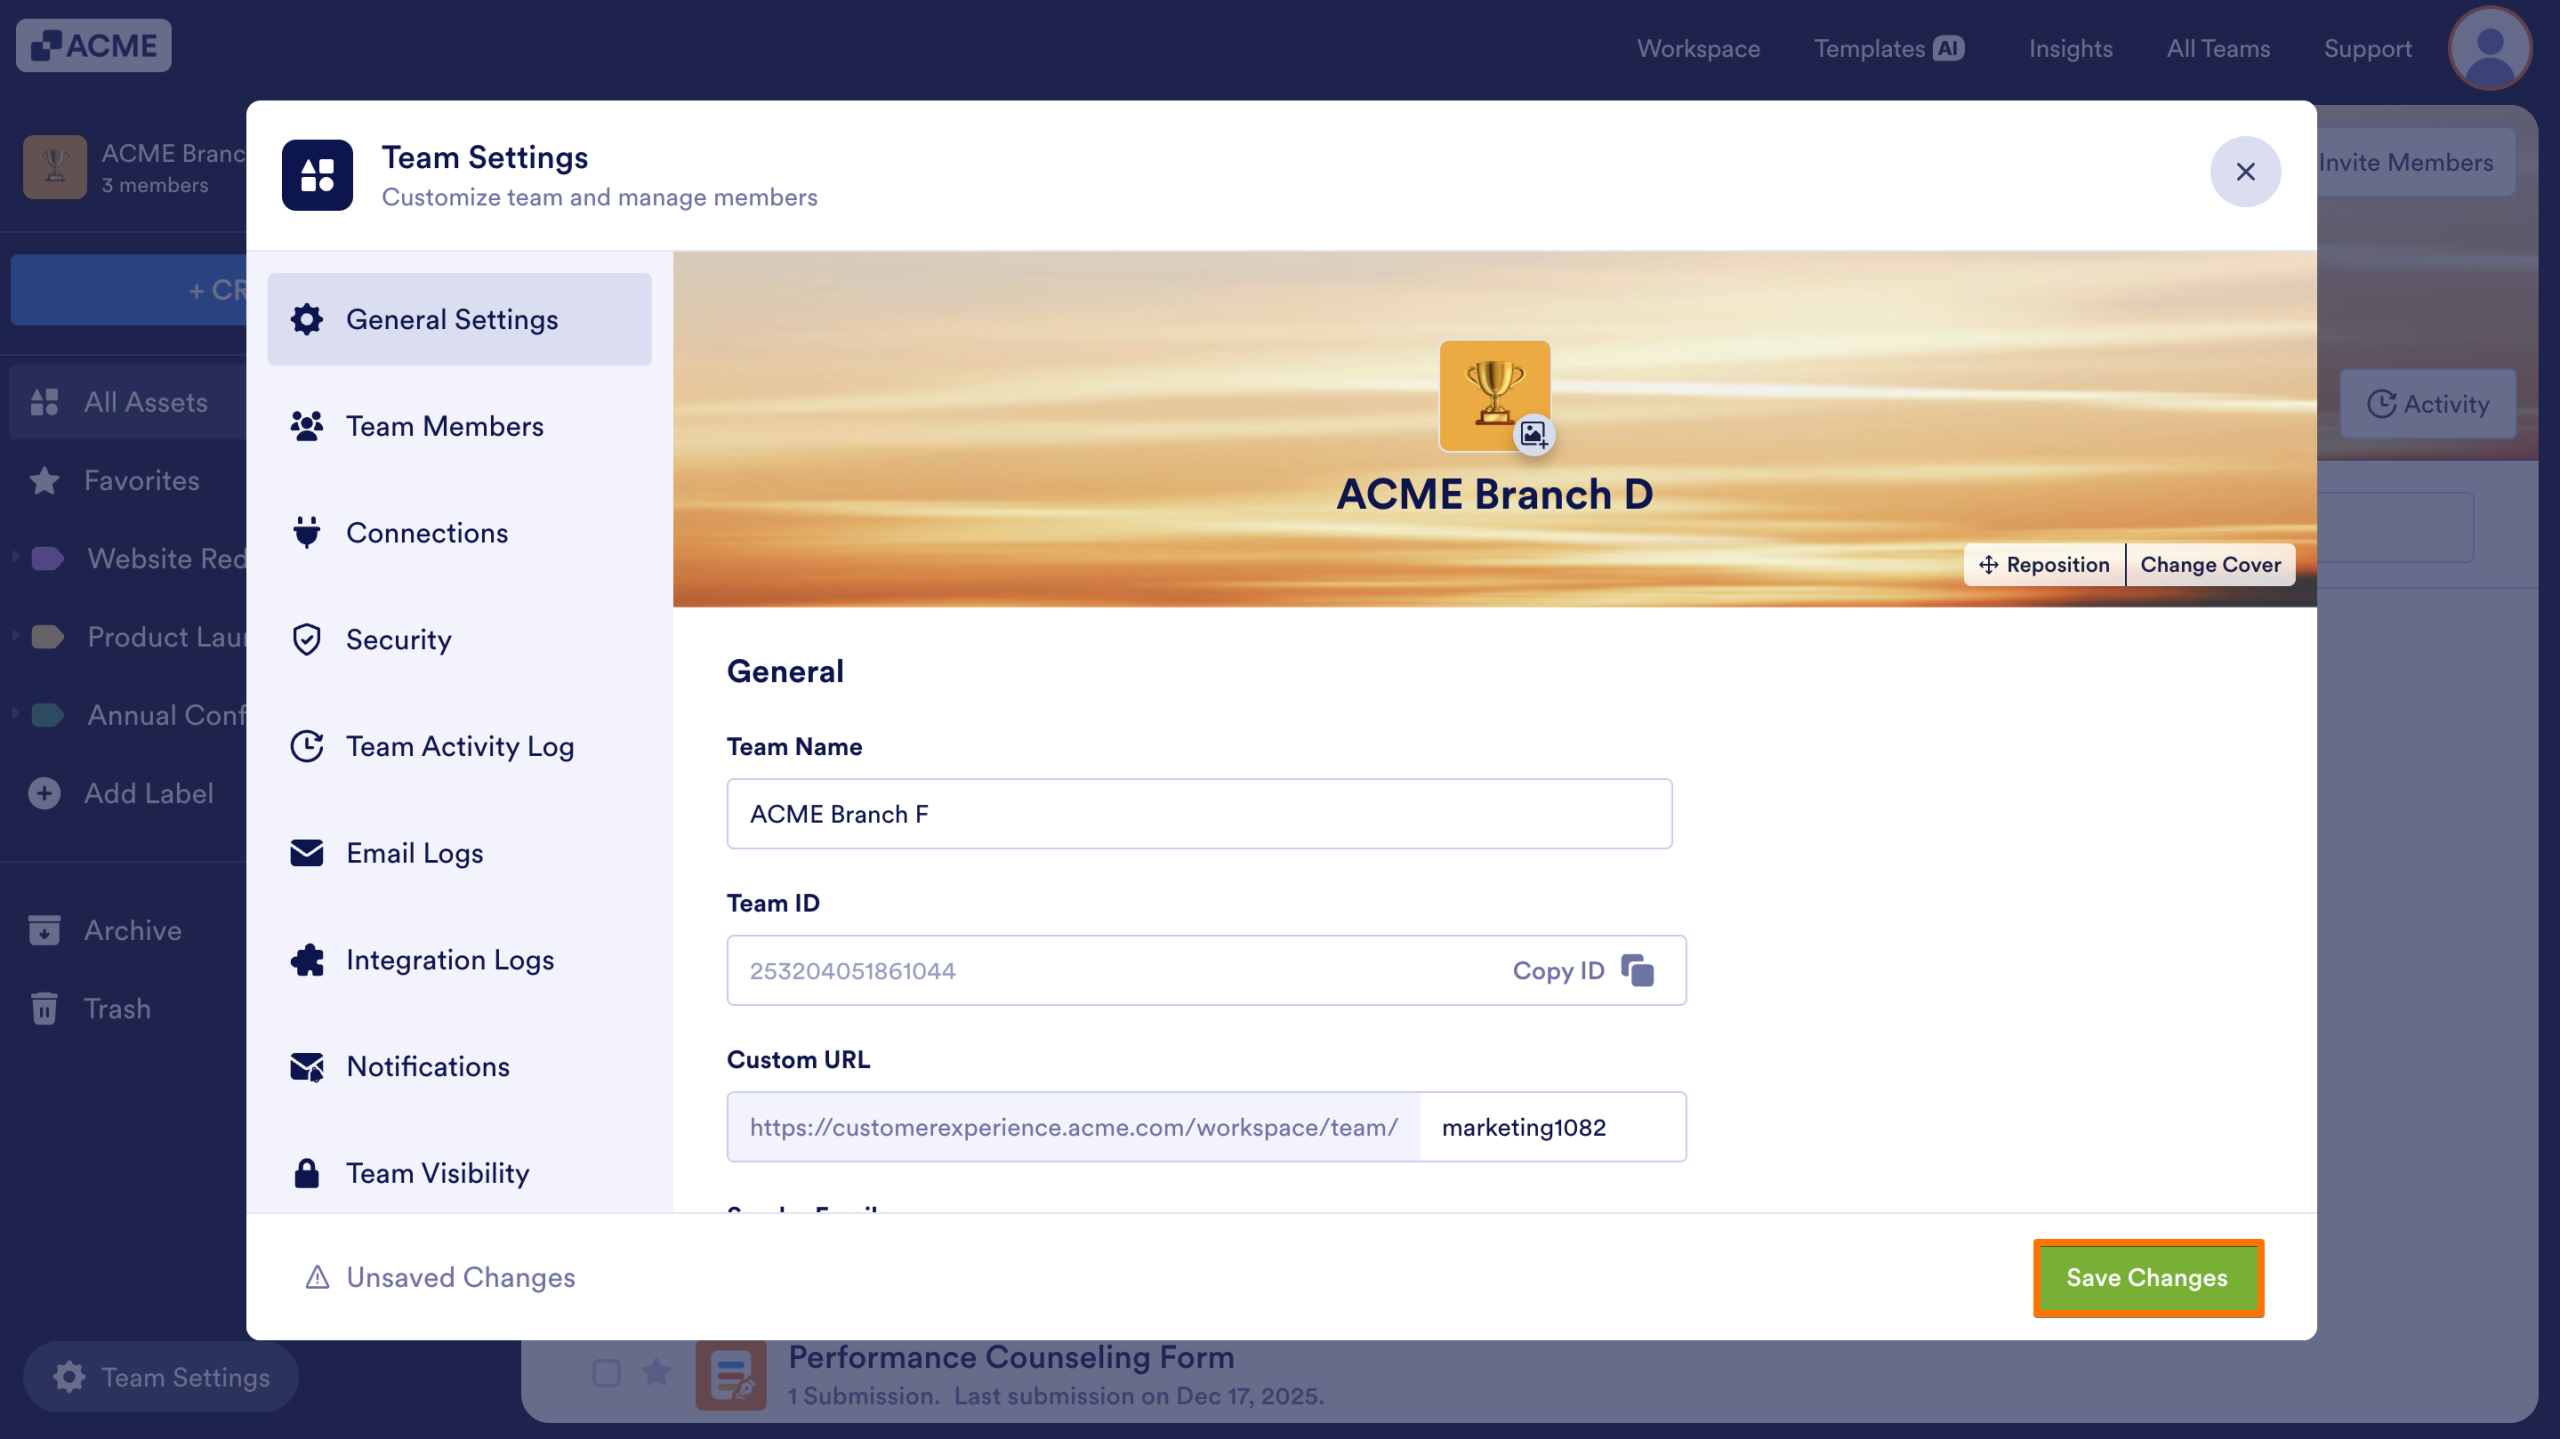Click the Create button in sidebar

pos(128,290)
